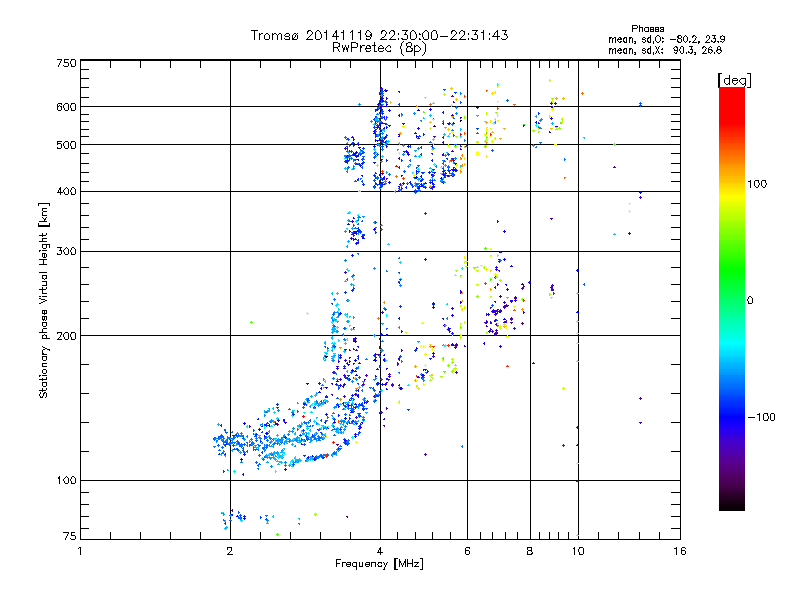The height and width of the screenshot is (600, 800).
Task: Click the 'RwPretec (8p)' subtitle
Action: pyautogui.click(x=379, y=48)
